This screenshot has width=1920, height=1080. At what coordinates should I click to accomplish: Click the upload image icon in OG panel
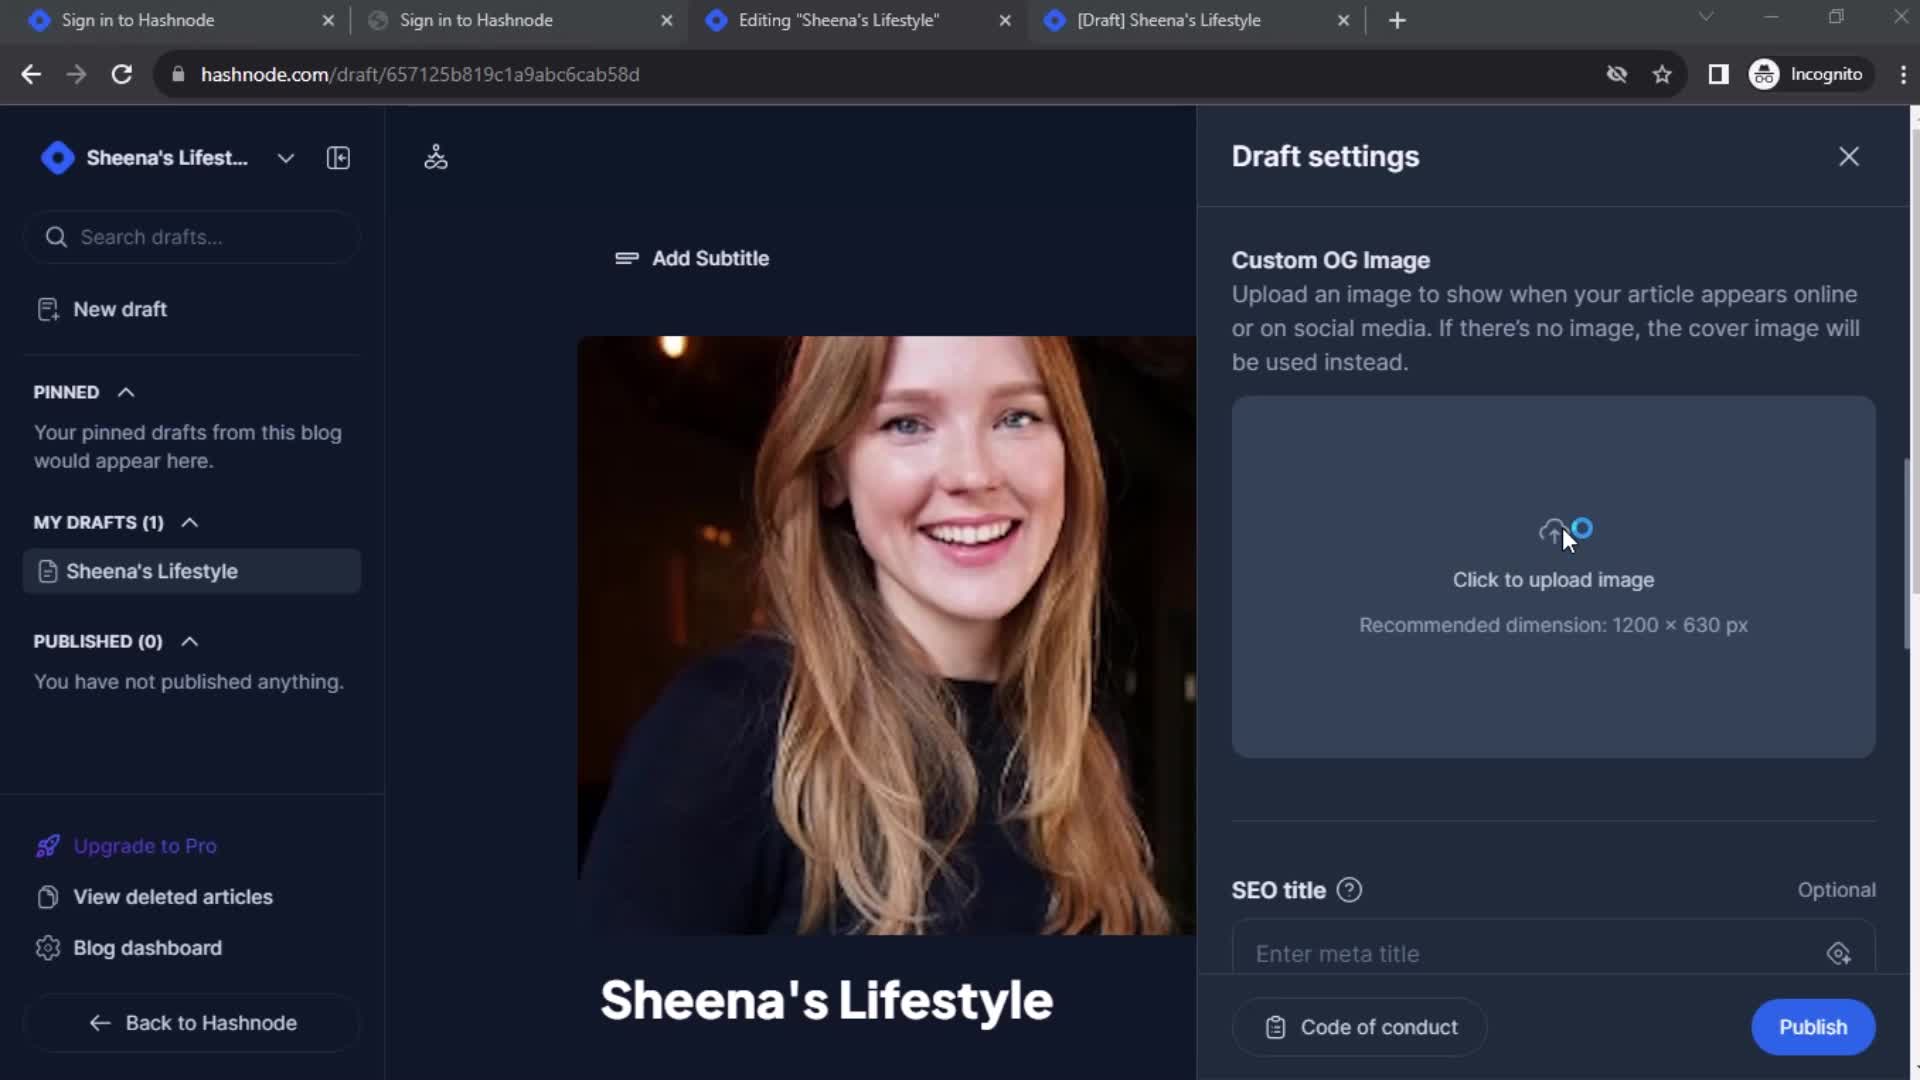click(x=1553, y=529)
